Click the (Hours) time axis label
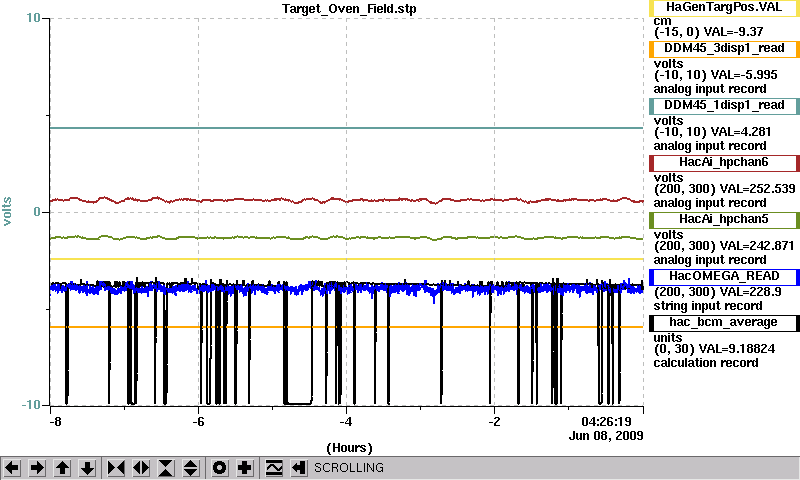This screenshot has height=480, width=800. point(349,448)
